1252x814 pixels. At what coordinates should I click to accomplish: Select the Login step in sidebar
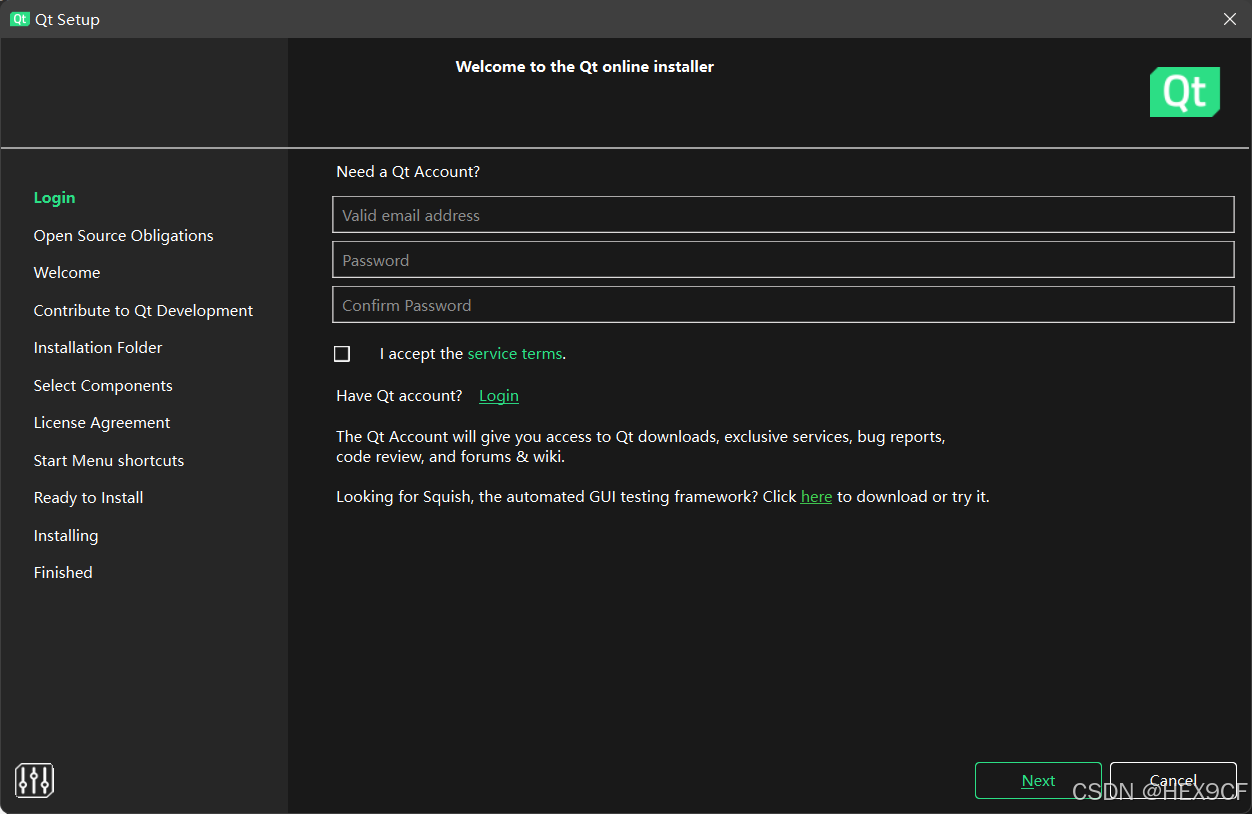[54, 198]
